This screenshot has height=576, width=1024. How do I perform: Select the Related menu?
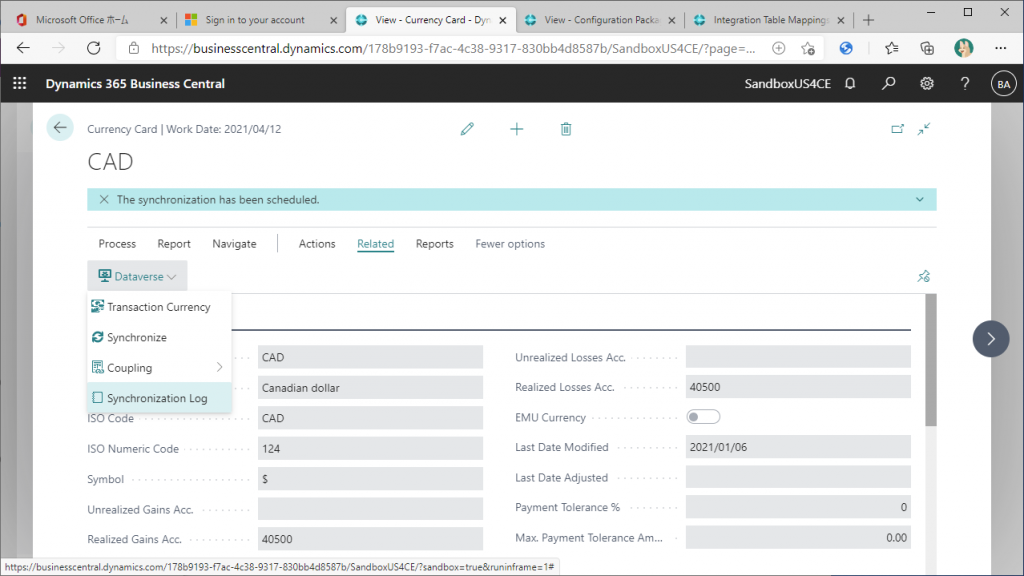coord(376,244)
